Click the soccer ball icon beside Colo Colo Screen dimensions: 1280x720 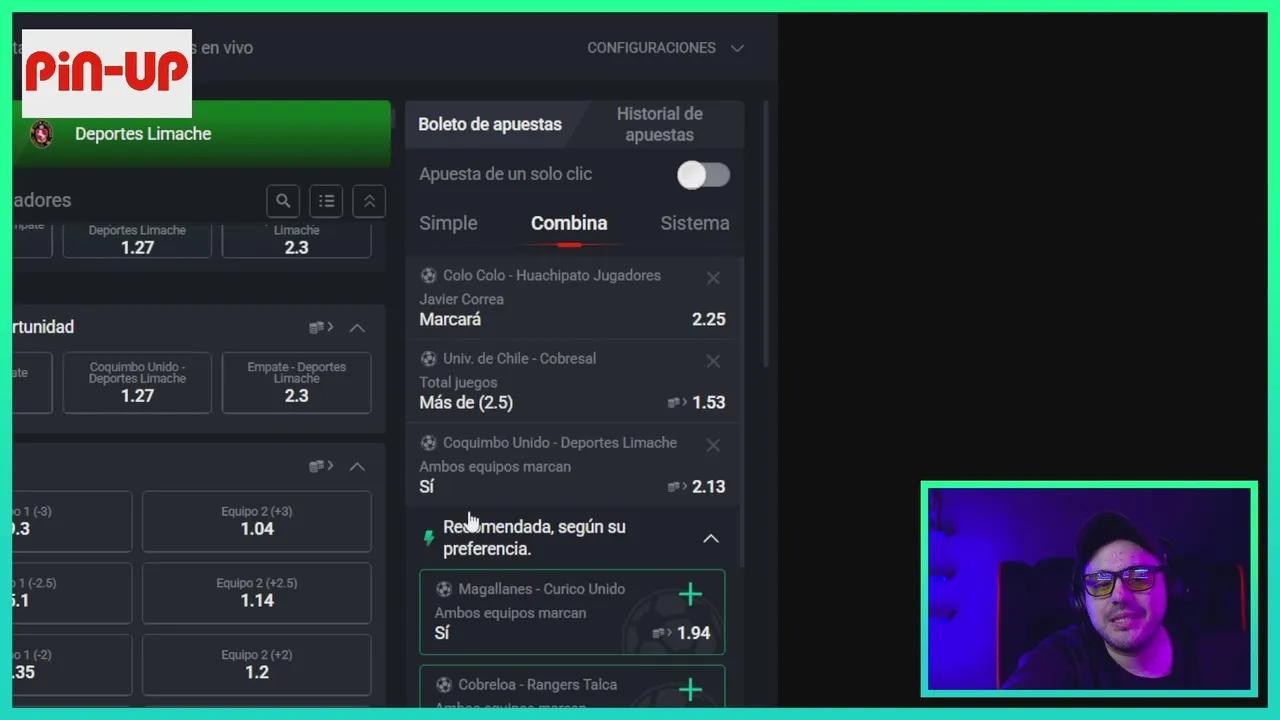(428, 276)
